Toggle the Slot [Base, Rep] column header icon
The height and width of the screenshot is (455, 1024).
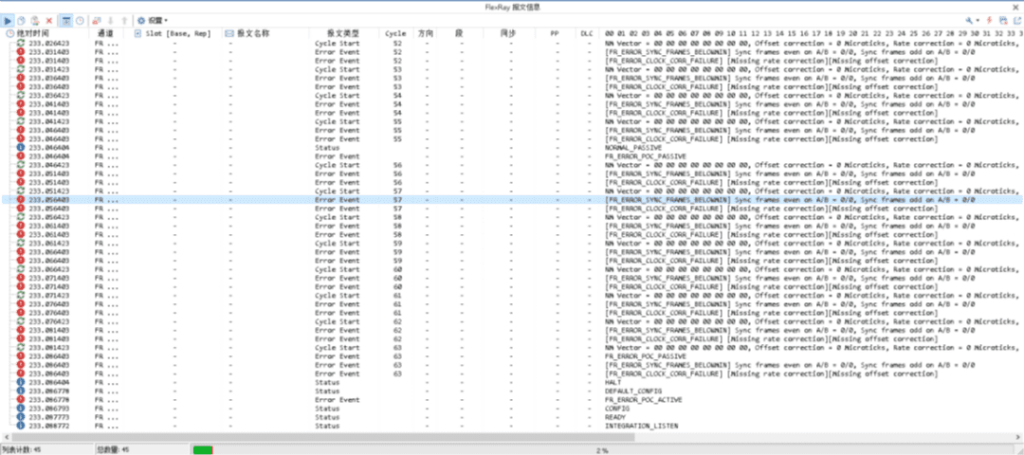point(138,33)
